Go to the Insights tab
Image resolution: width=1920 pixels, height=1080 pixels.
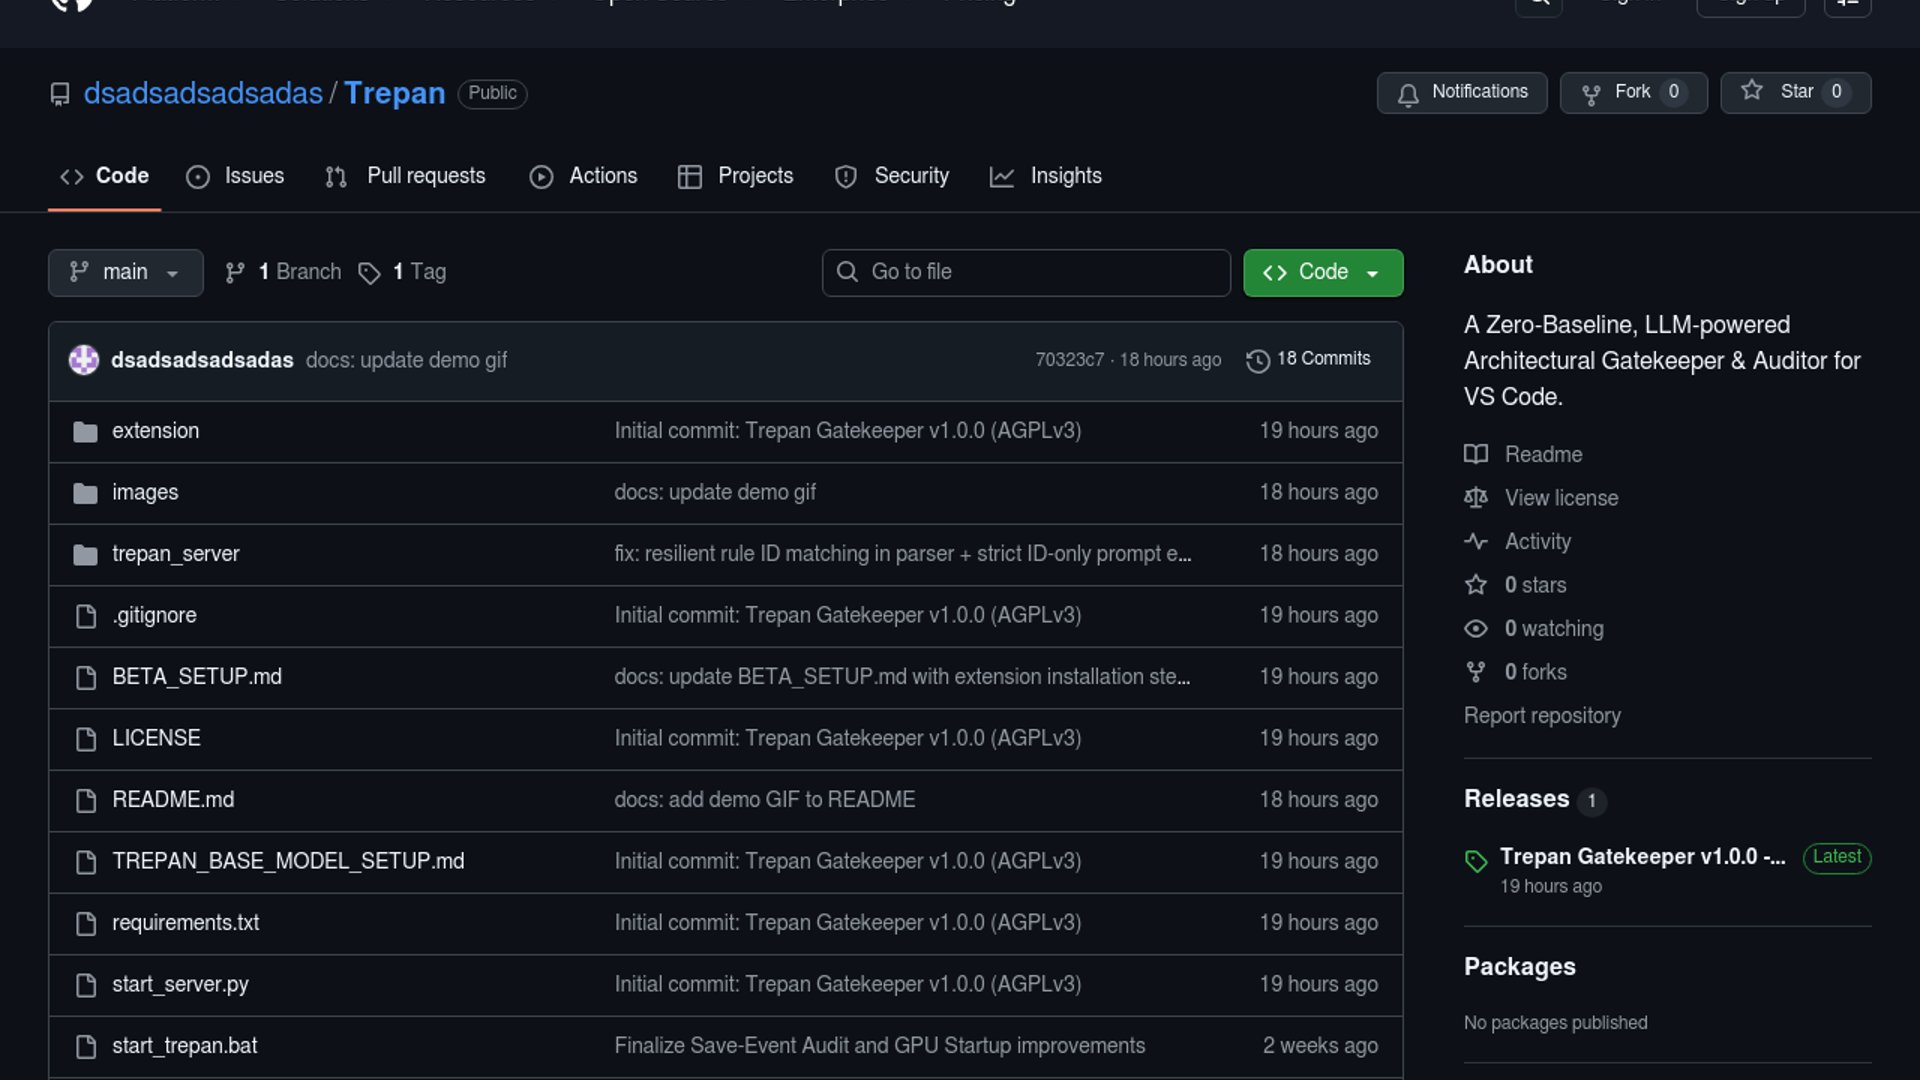point(1045,176)
